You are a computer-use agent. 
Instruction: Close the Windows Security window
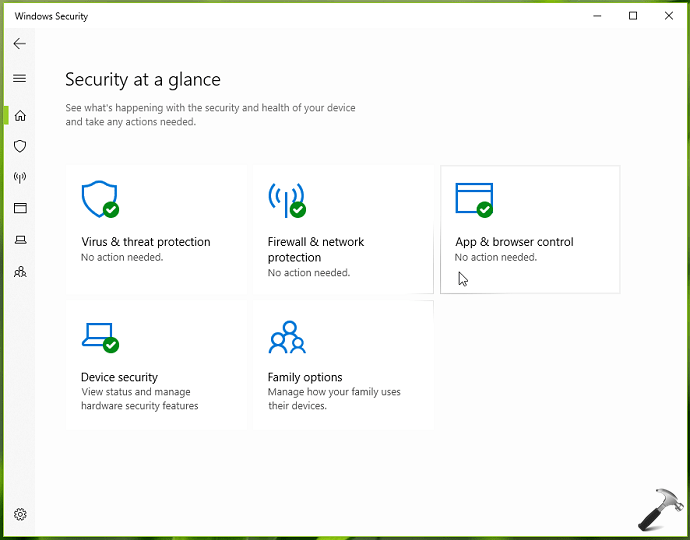[669, 16]
